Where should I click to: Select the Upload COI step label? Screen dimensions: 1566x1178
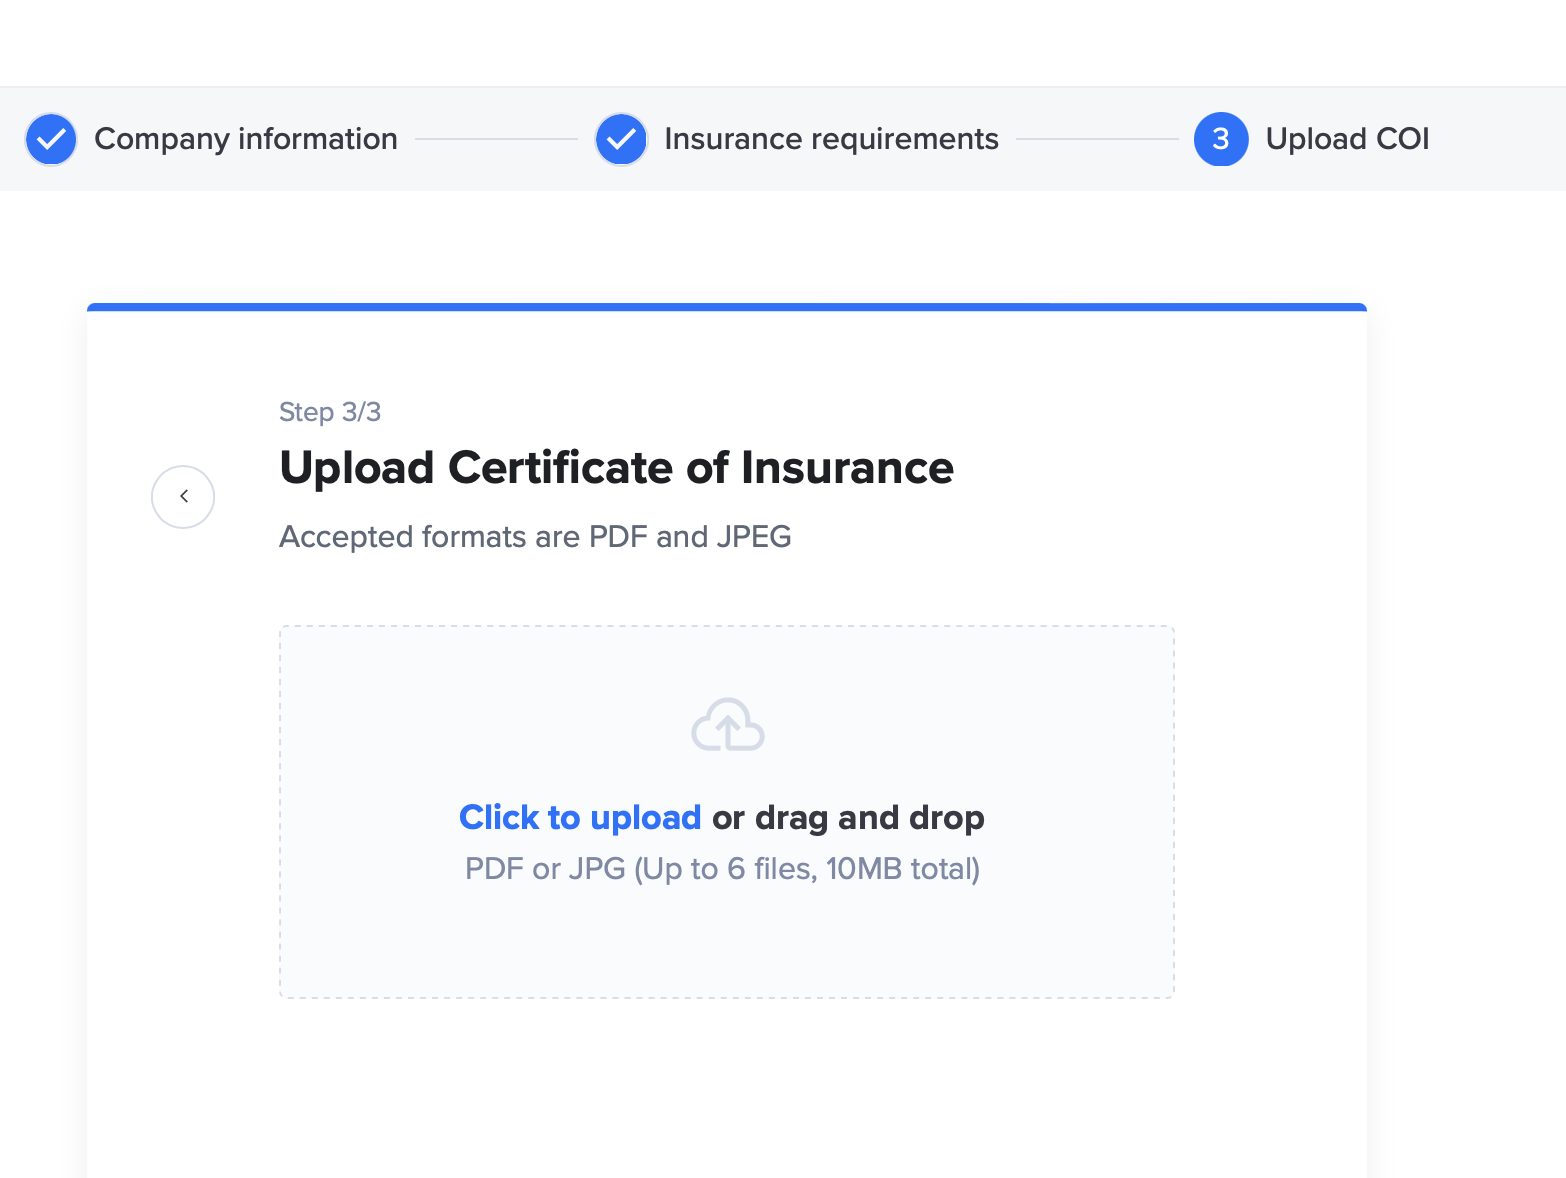tap(1346, 139)
